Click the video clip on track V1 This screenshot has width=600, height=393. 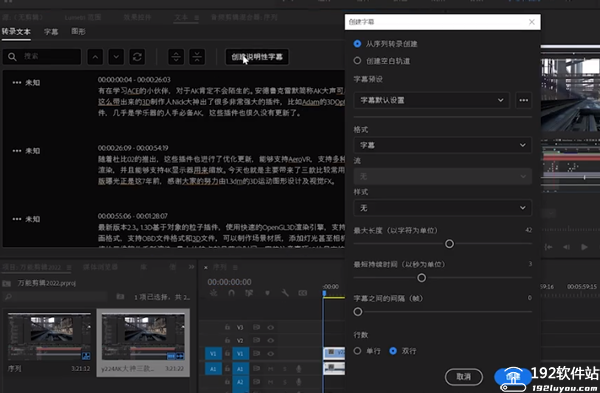click(x=334, y=353)
